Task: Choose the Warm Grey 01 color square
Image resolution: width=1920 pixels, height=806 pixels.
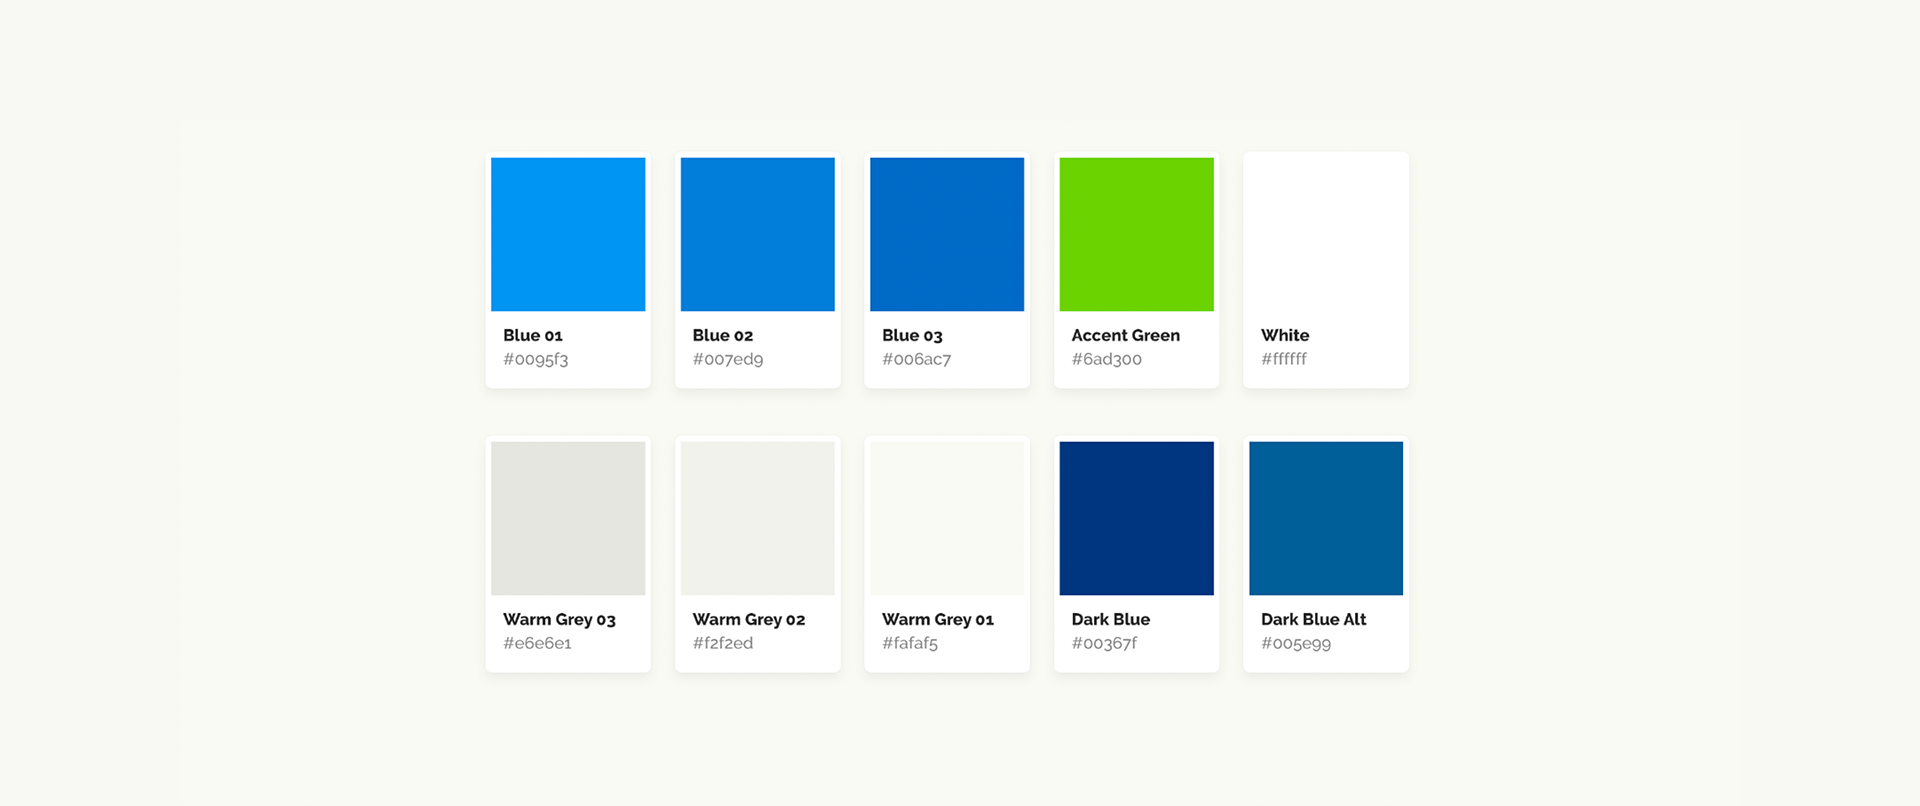Action: 947,518
